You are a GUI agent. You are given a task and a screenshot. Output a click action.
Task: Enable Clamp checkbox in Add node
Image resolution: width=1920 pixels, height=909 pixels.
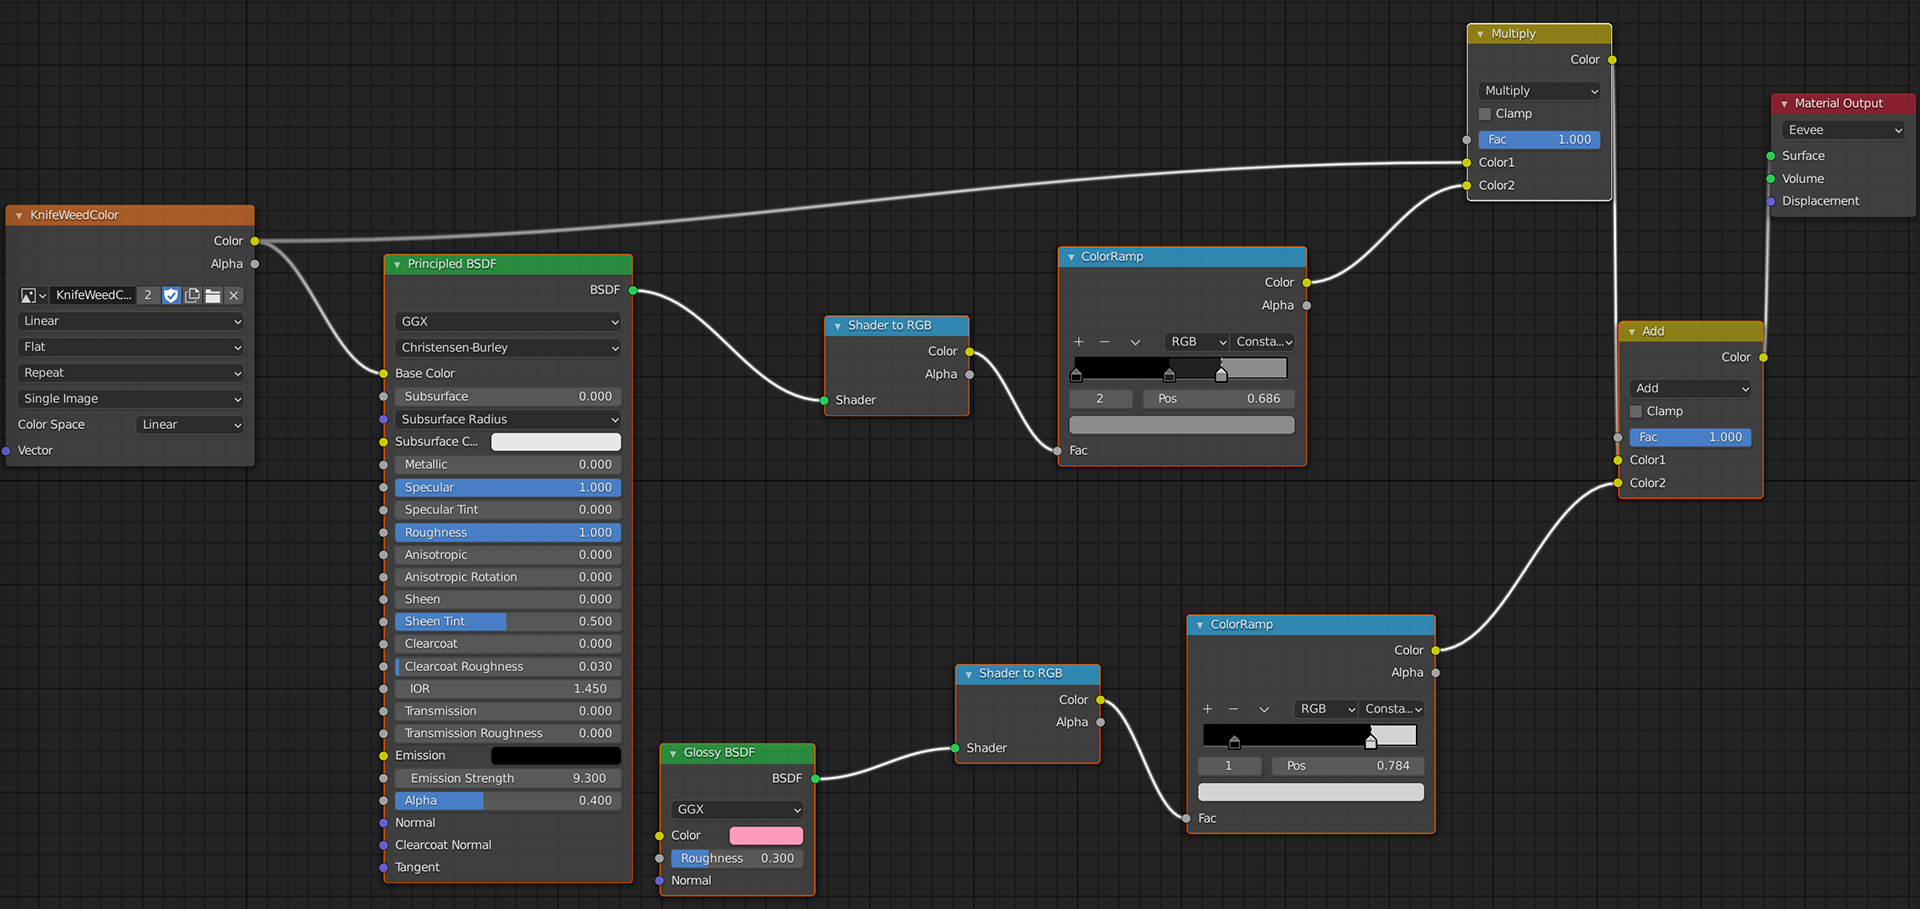tap(1636, 412)
